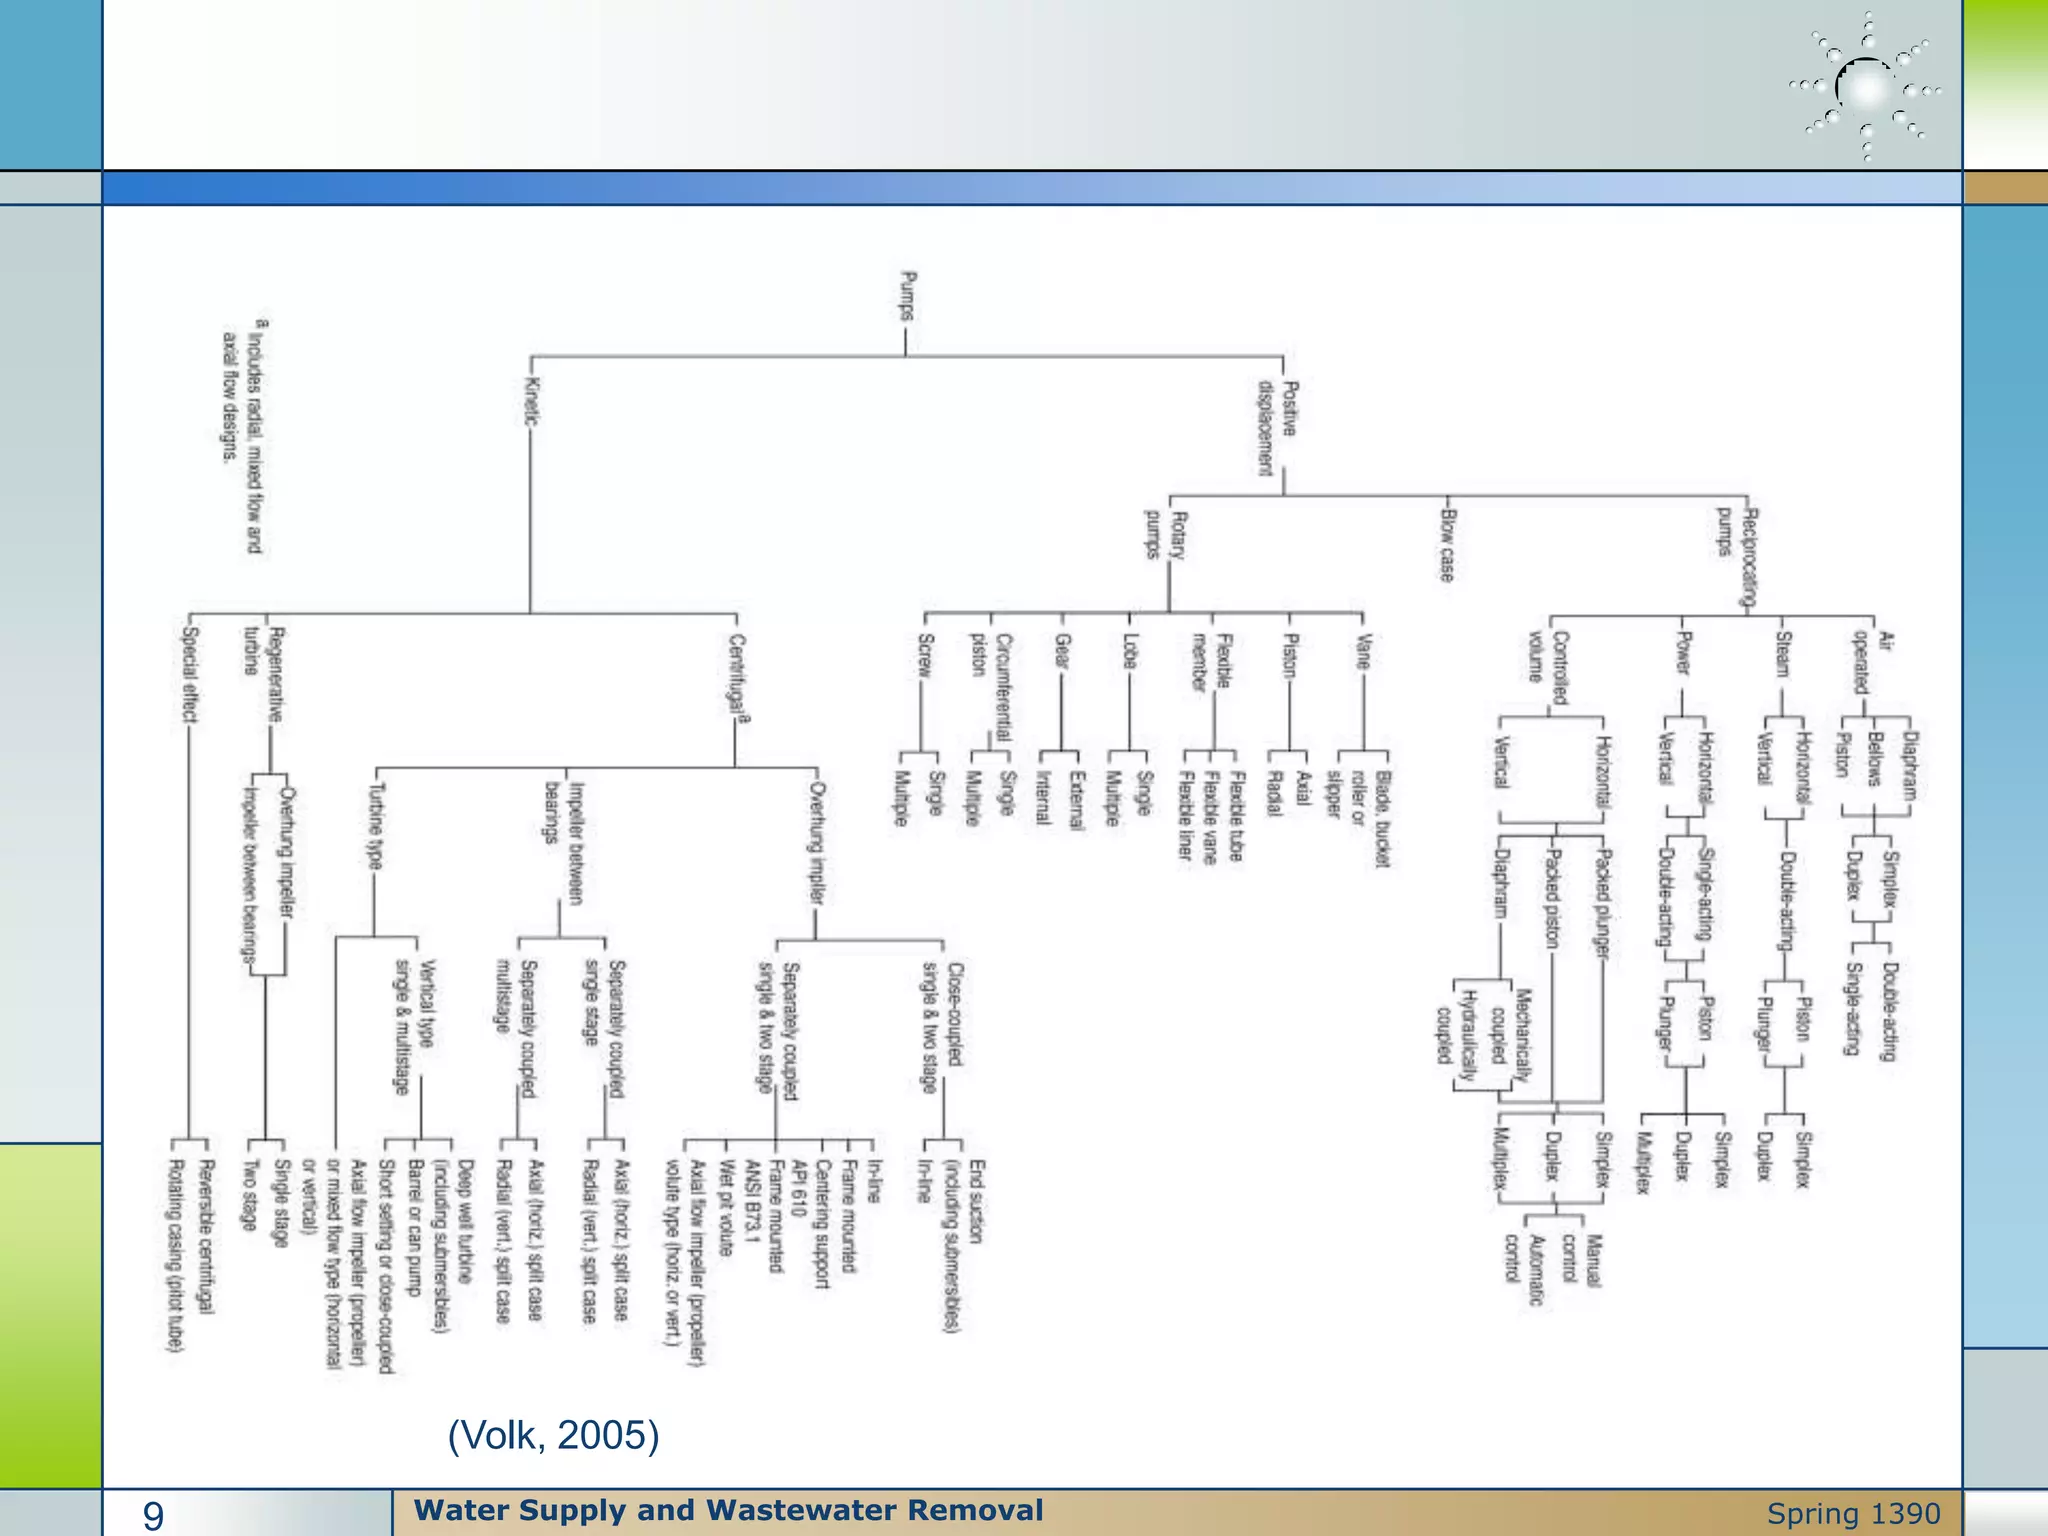
Task: Click the 'Manual control' label
Action: [1583, 1259]
